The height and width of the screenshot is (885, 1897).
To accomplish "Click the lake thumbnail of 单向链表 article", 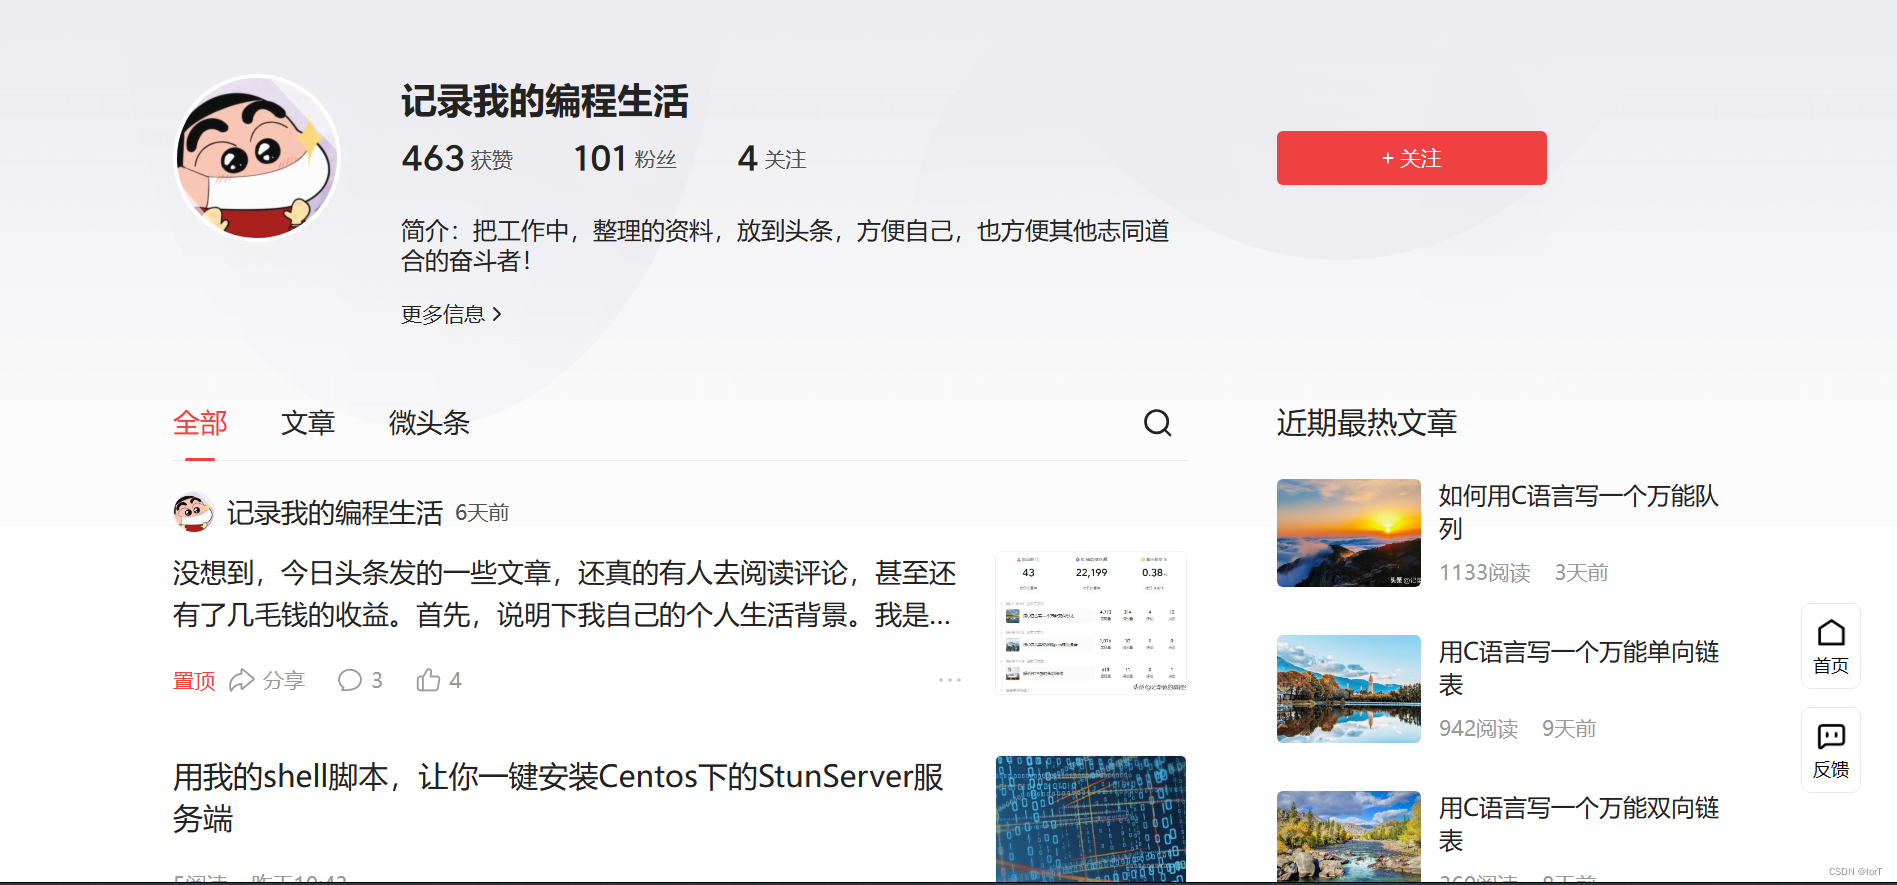I will click(1349, 689).
